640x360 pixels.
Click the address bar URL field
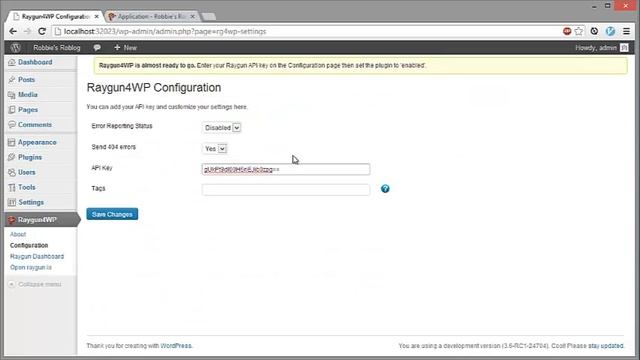tap(306, 31)
